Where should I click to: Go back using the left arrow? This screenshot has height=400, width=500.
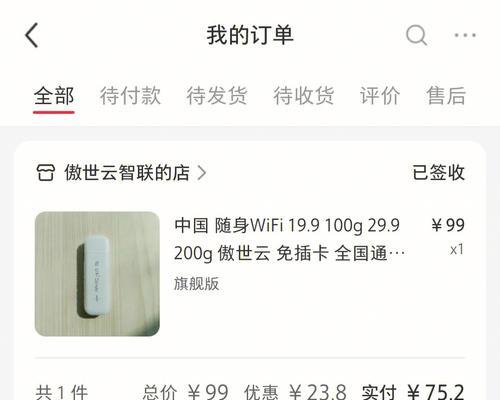tap(32, 35)
